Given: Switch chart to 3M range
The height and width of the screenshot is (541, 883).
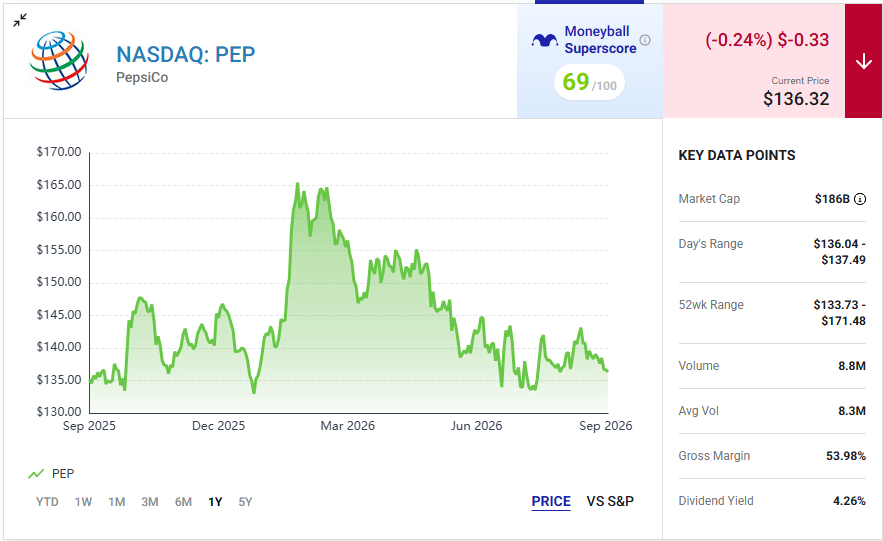Looking at the screenshot, I should click(x=150, y=502).
